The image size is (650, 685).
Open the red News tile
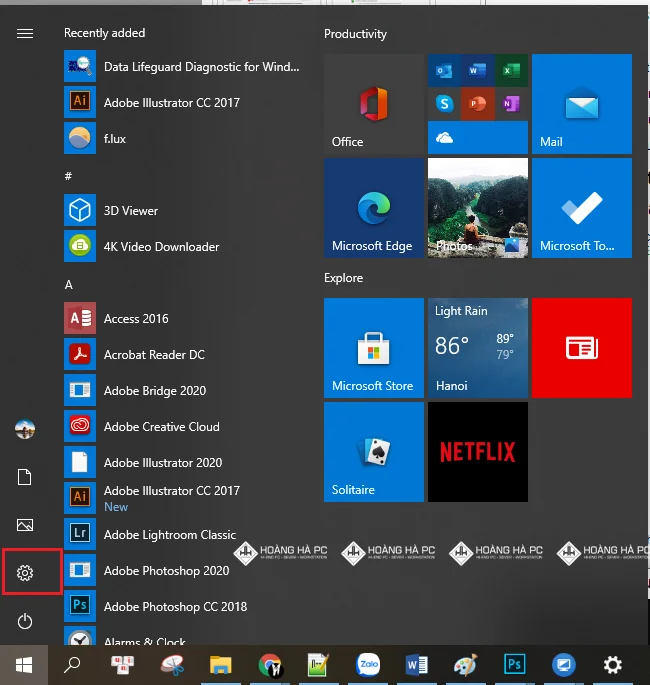582,348
